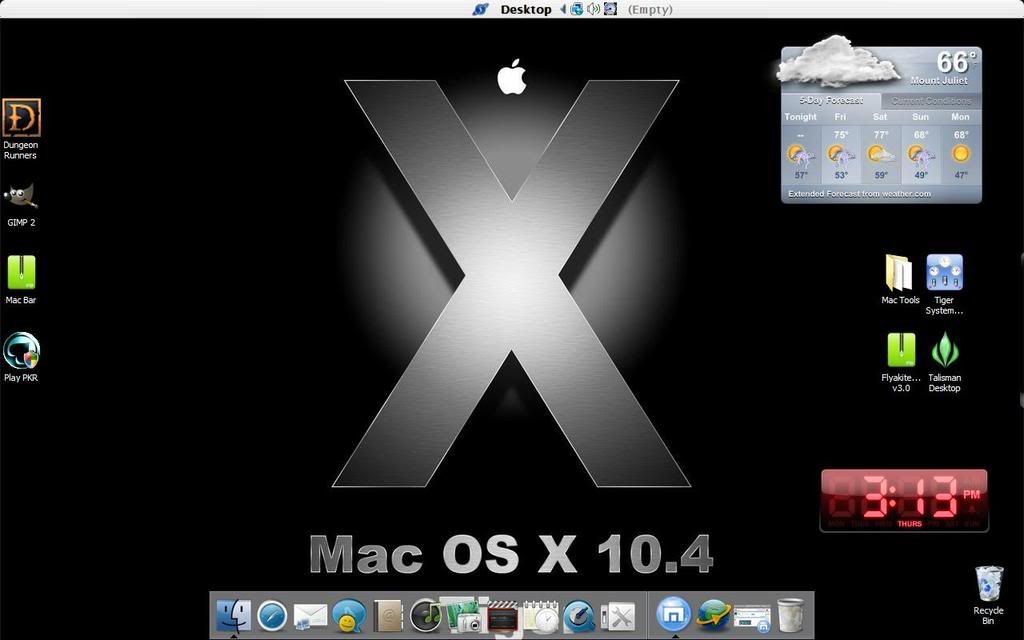Open the Desktop menu in top bar

pos(526,10)
